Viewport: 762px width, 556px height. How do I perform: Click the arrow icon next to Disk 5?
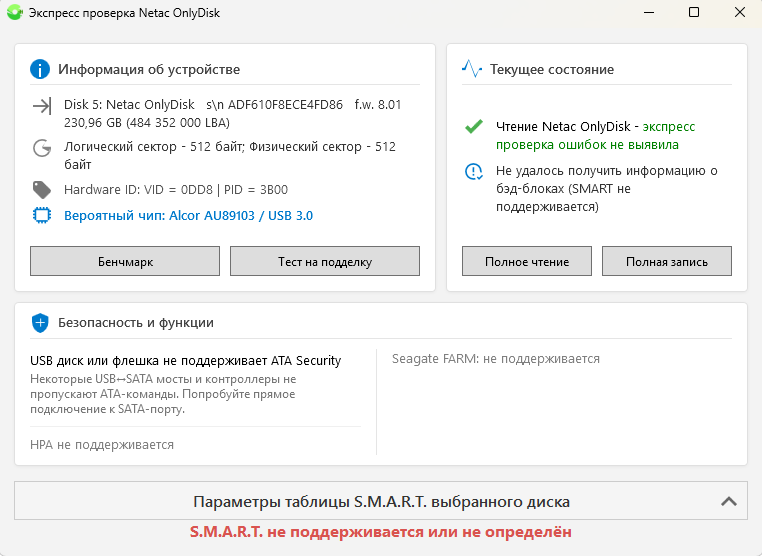pos(42,105)
